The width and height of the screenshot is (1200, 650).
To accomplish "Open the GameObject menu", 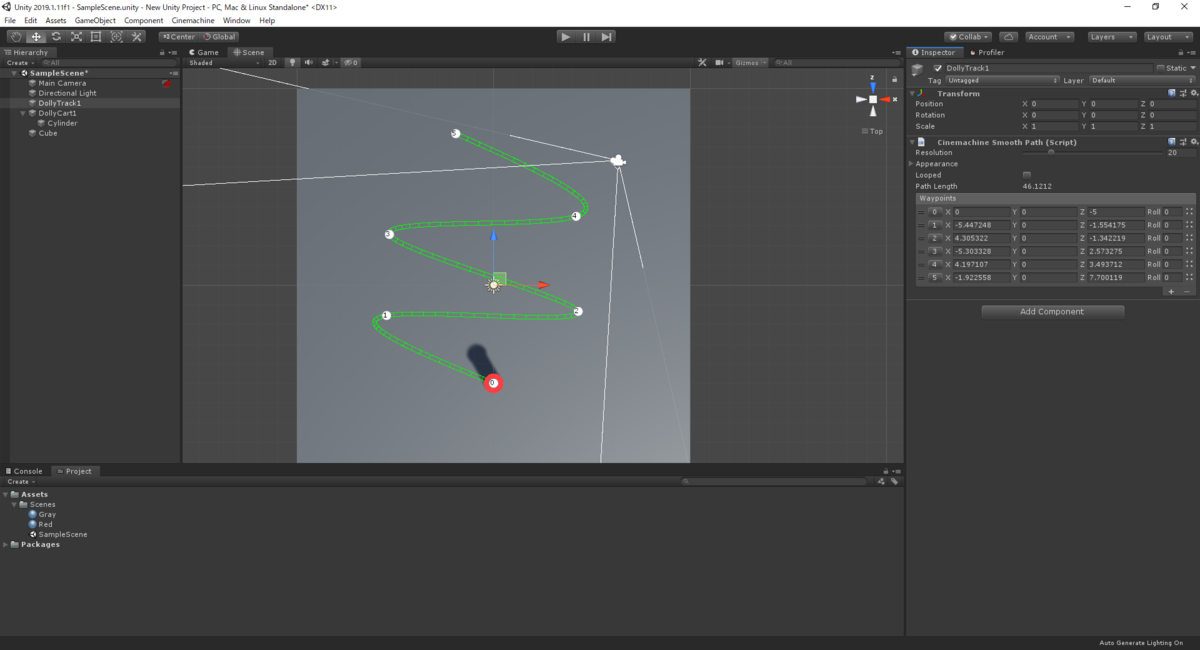I will (95, 20).
